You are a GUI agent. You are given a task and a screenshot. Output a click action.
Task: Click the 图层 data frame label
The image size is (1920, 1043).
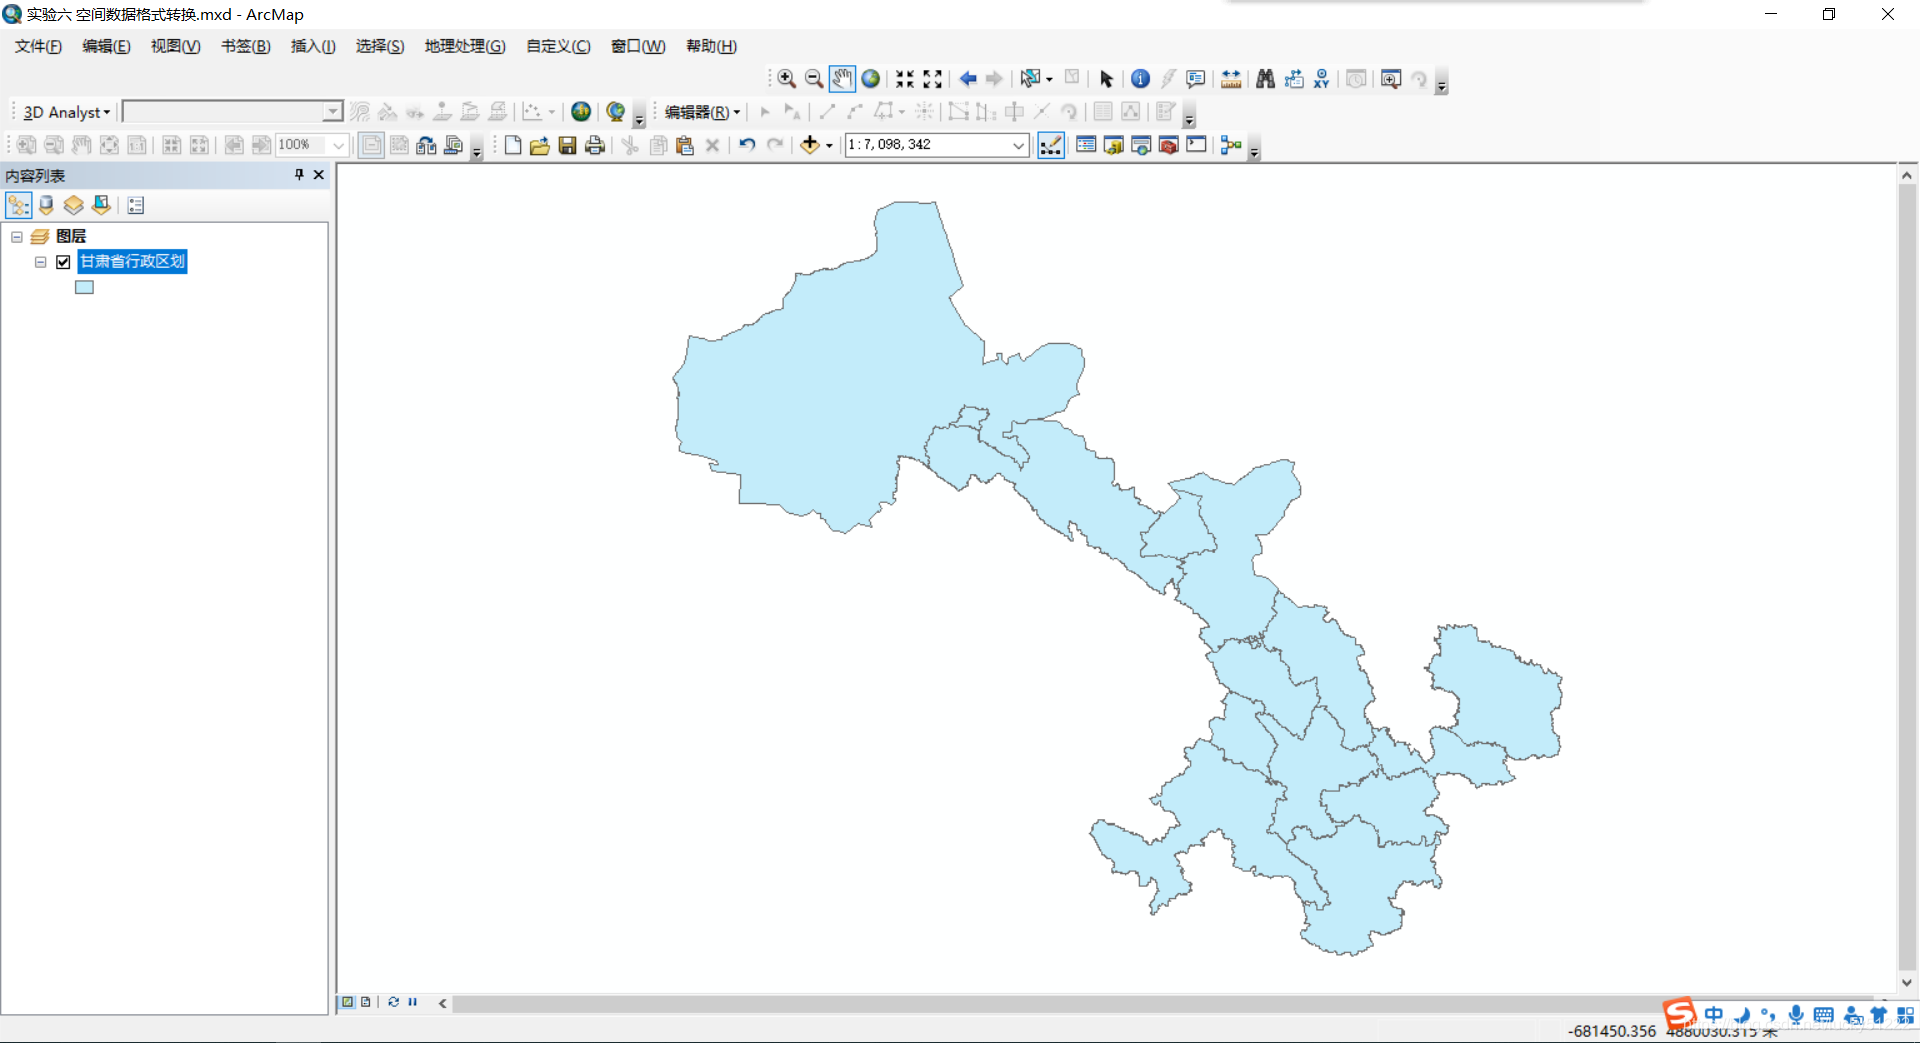tap(71, 237)
